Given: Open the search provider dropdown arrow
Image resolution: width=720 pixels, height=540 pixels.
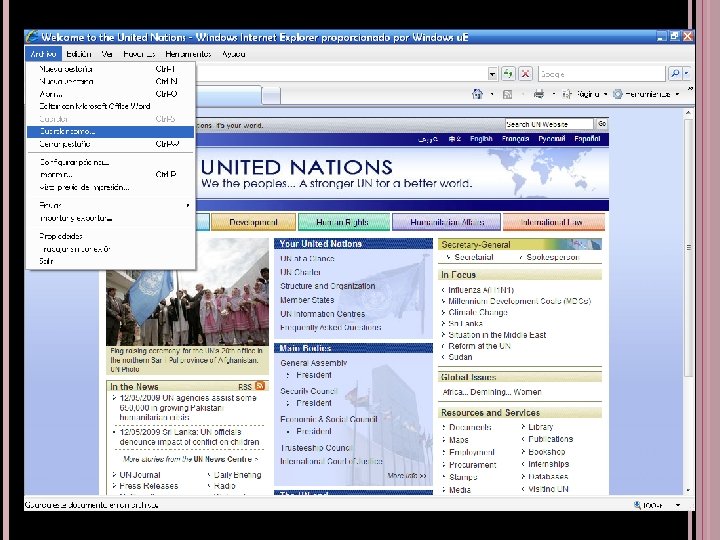Looking at the screenshot, I should click(686, 73).
